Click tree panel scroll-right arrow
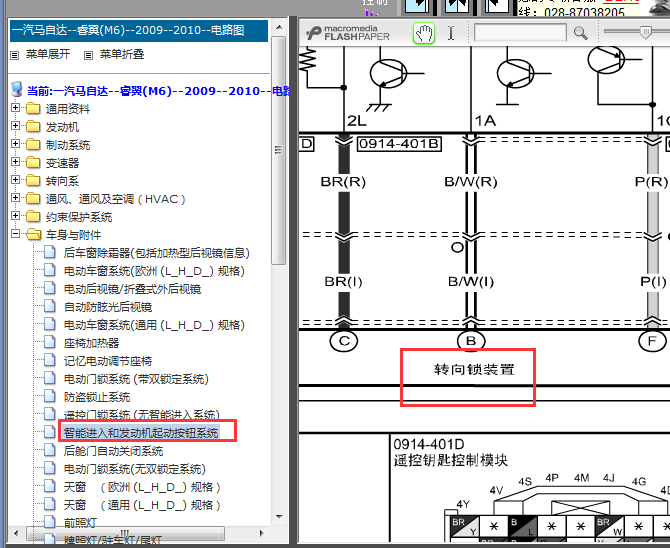 [262, 533]
